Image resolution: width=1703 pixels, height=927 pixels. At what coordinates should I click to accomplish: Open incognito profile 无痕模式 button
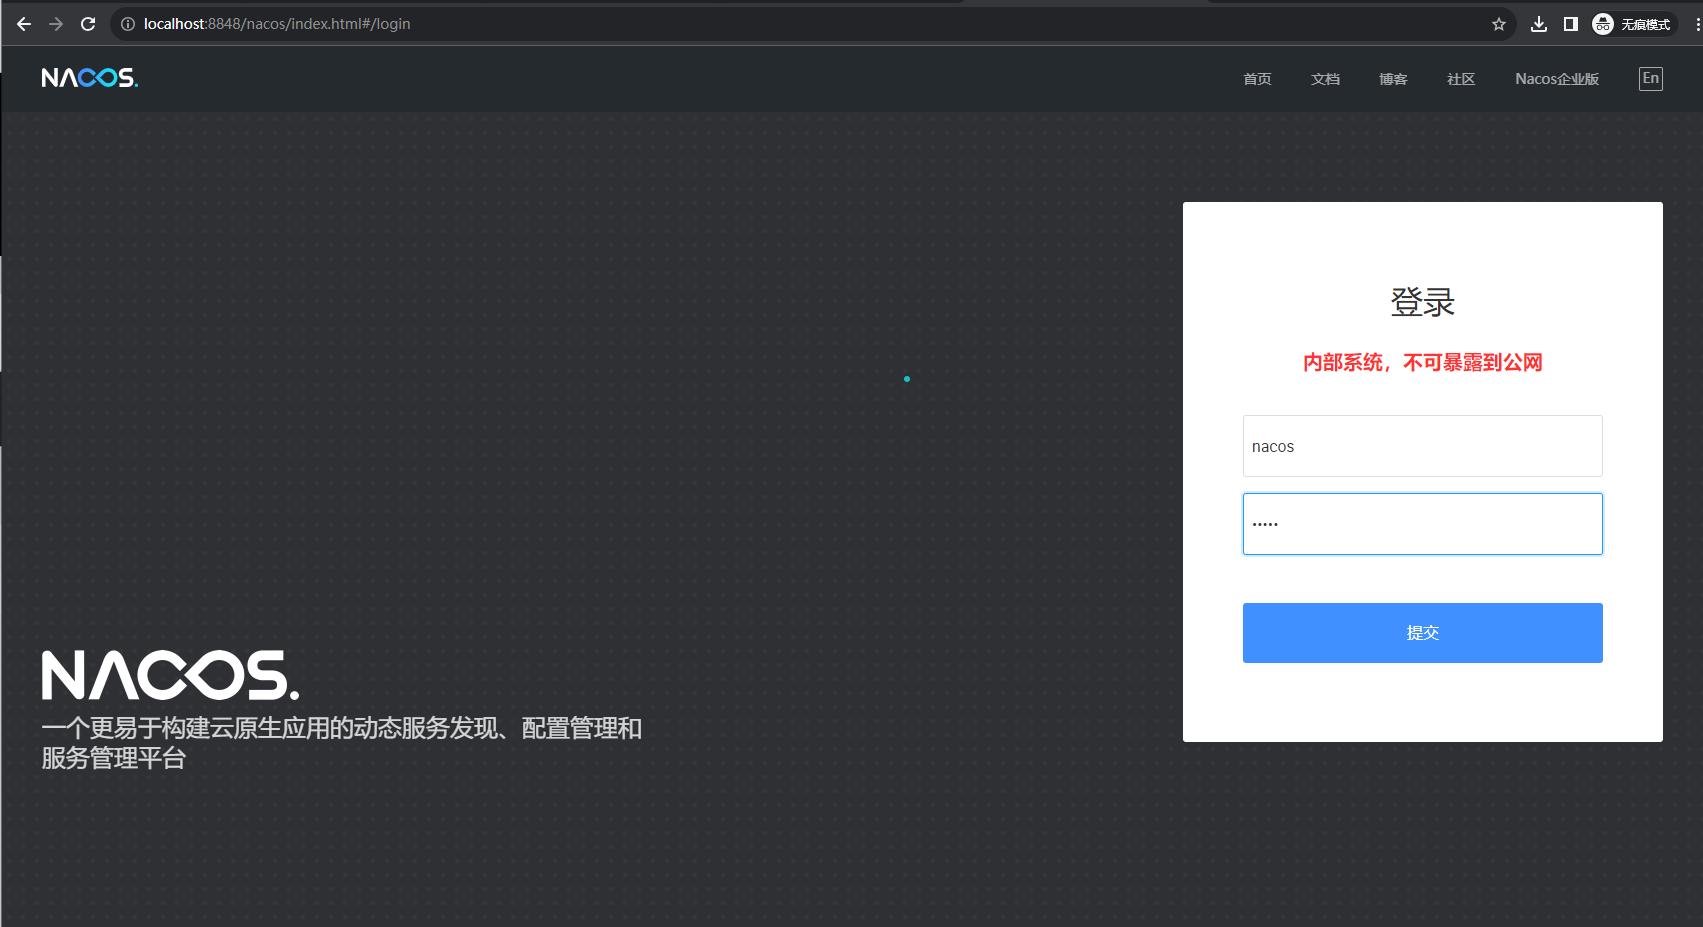coord(1632,24)
